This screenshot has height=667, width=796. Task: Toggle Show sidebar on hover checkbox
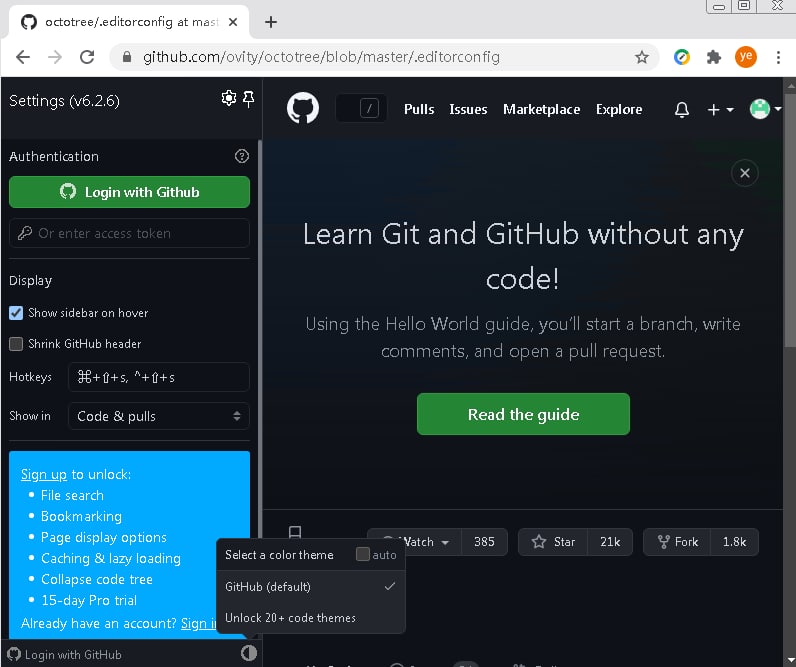[16, 313]
